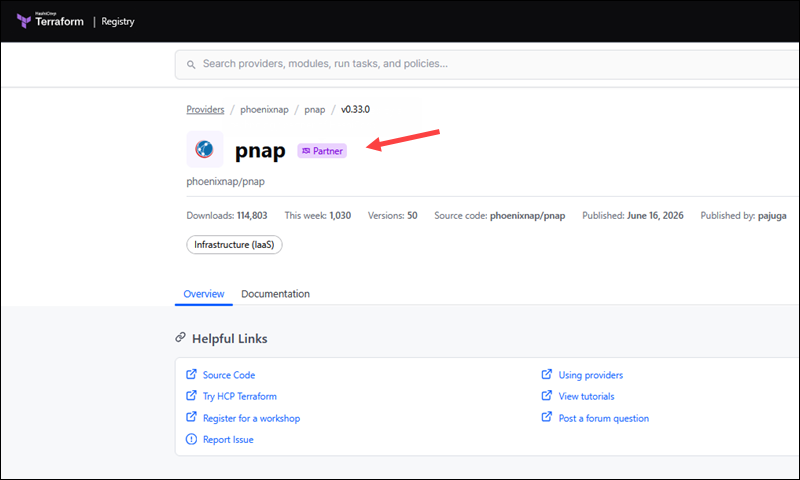Select the pnap breadcrumb item
This screenshot has width=800, height=480.
click(315, 109)
